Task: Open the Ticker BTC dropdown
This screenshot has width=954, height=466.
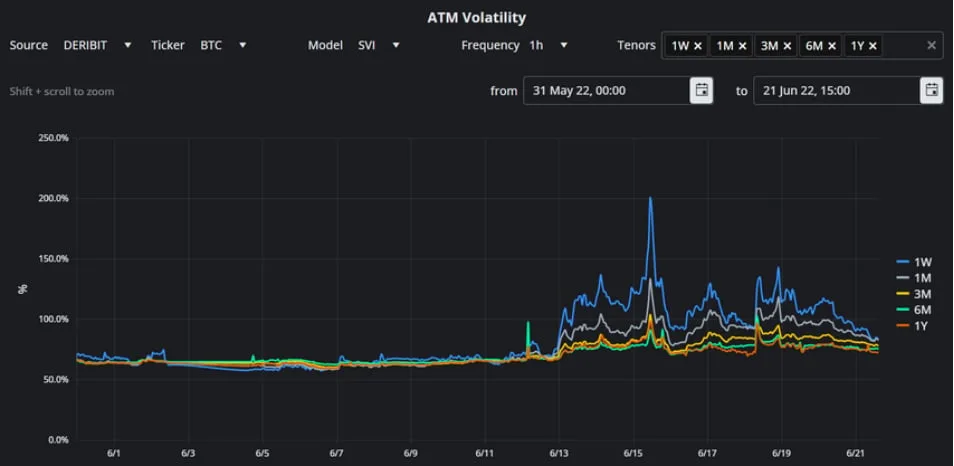Action: [x=223, y=45]
